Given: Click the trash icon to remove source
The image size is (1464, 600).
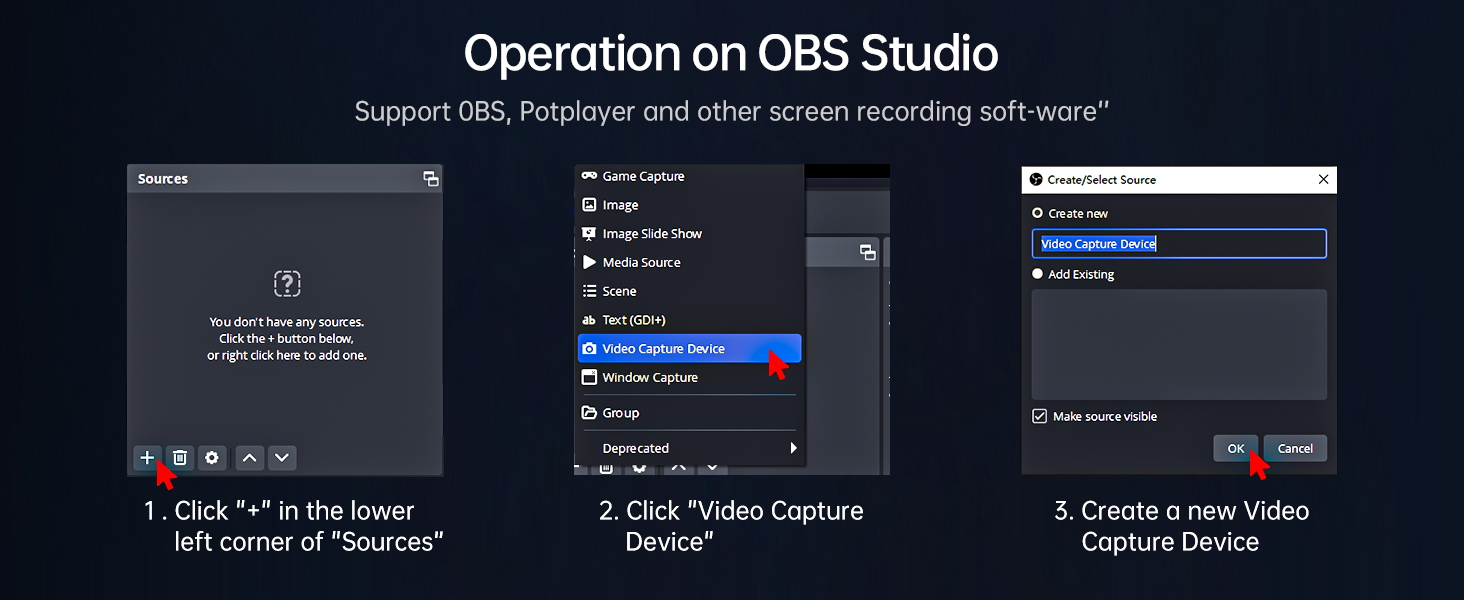Looking at the screenshot, I should [x=180, y=457].
